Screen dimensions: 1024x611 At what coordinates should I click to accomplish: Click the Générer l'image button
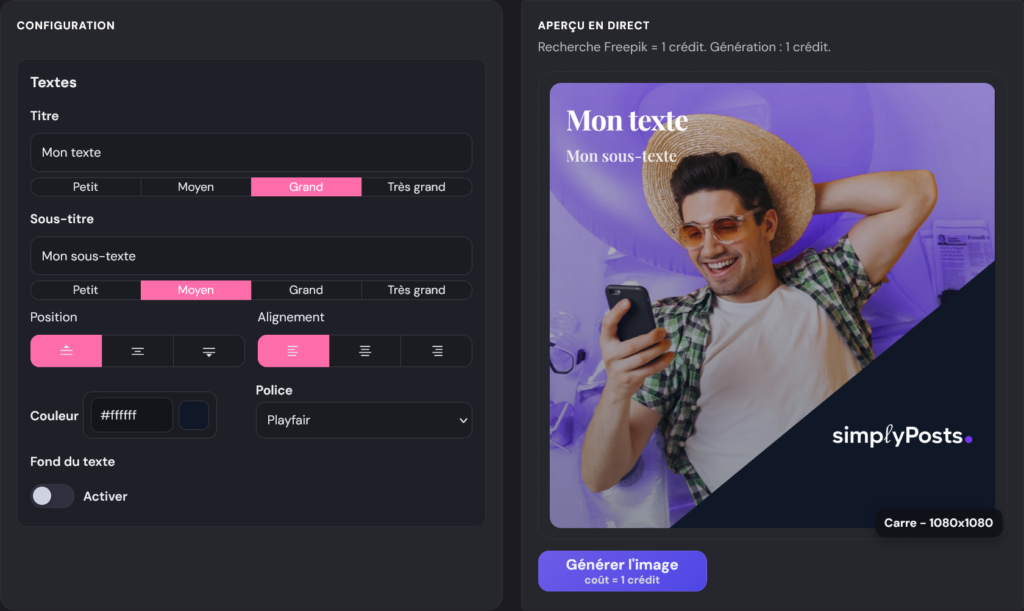(622, 571)
